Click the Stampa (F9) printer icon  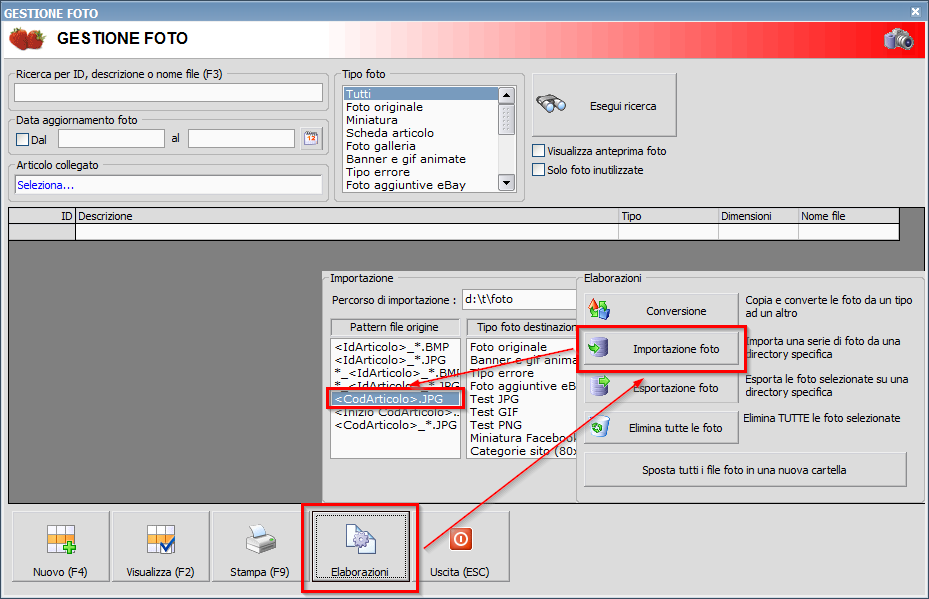(x=261, y=539)
